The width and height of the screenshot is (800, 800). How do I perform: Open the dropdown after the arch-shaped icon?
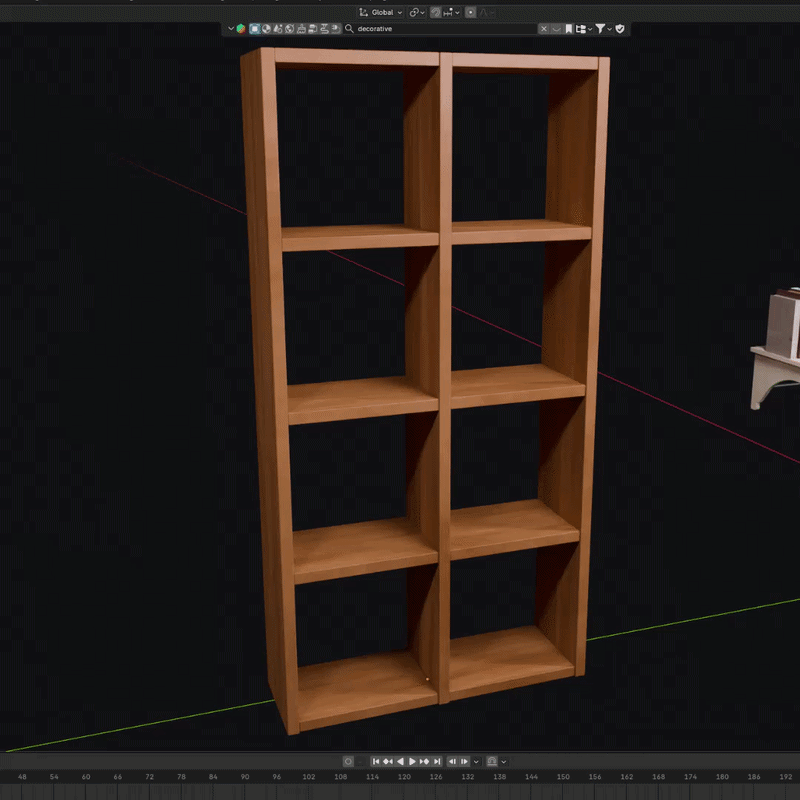point(504,762)
